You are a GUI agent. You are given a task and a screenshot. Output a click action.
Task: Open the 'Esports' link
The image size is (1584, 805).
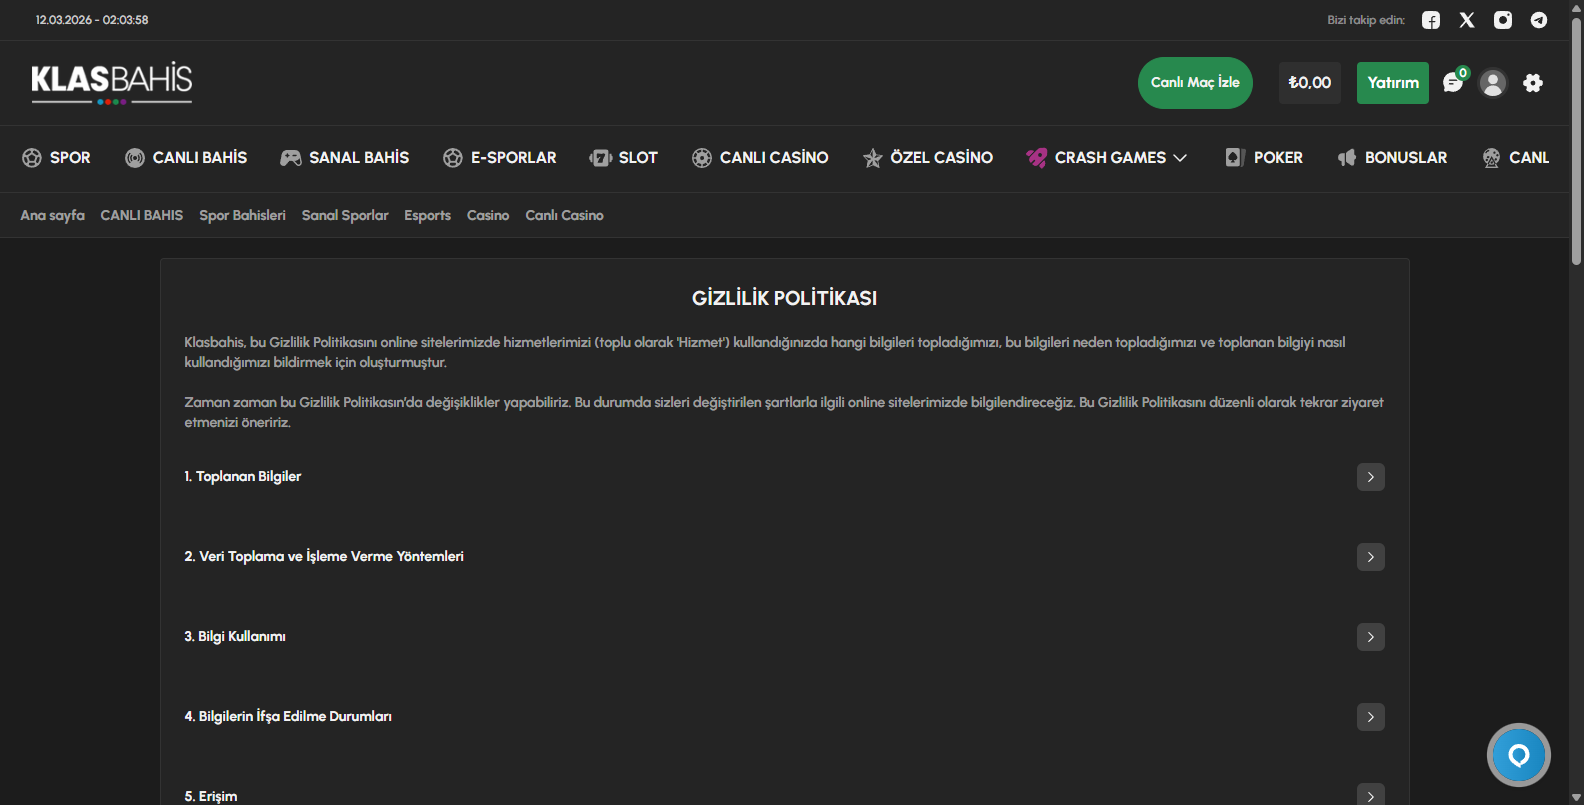427,215
